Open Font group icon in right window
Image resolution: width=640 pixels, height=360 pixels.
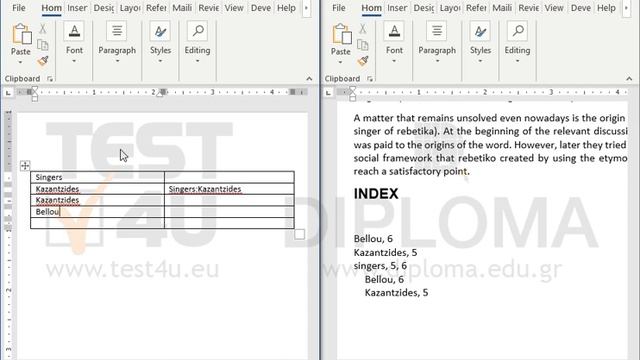coord(394,31)
